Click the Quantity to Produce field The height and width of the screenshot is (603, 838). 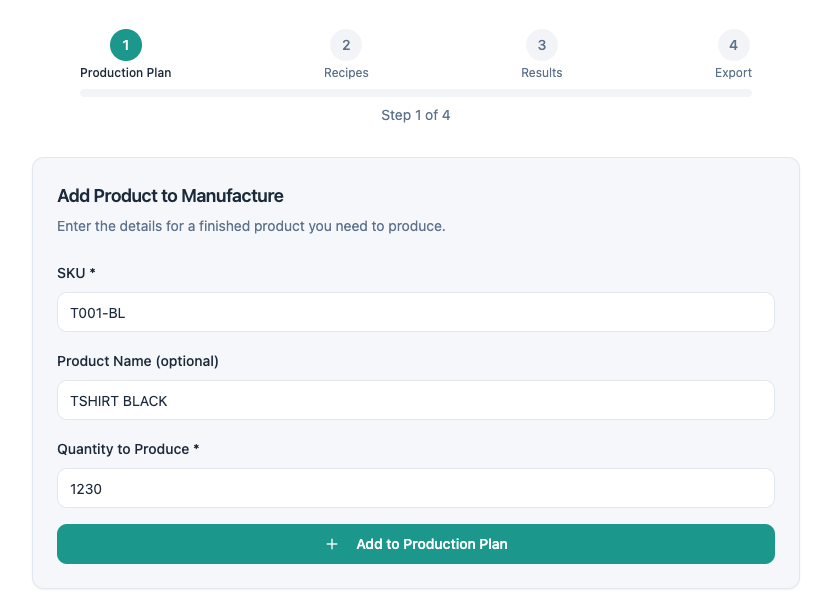416,488
